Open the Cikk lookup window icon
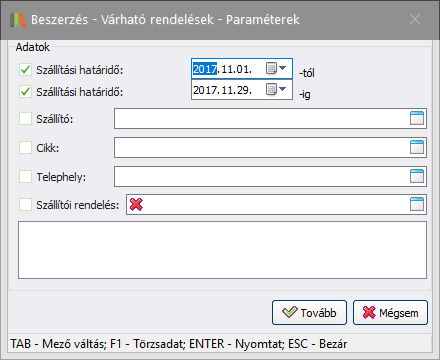Image resolution: width=440 pixels, height=360 pixels. click(417, 147)
